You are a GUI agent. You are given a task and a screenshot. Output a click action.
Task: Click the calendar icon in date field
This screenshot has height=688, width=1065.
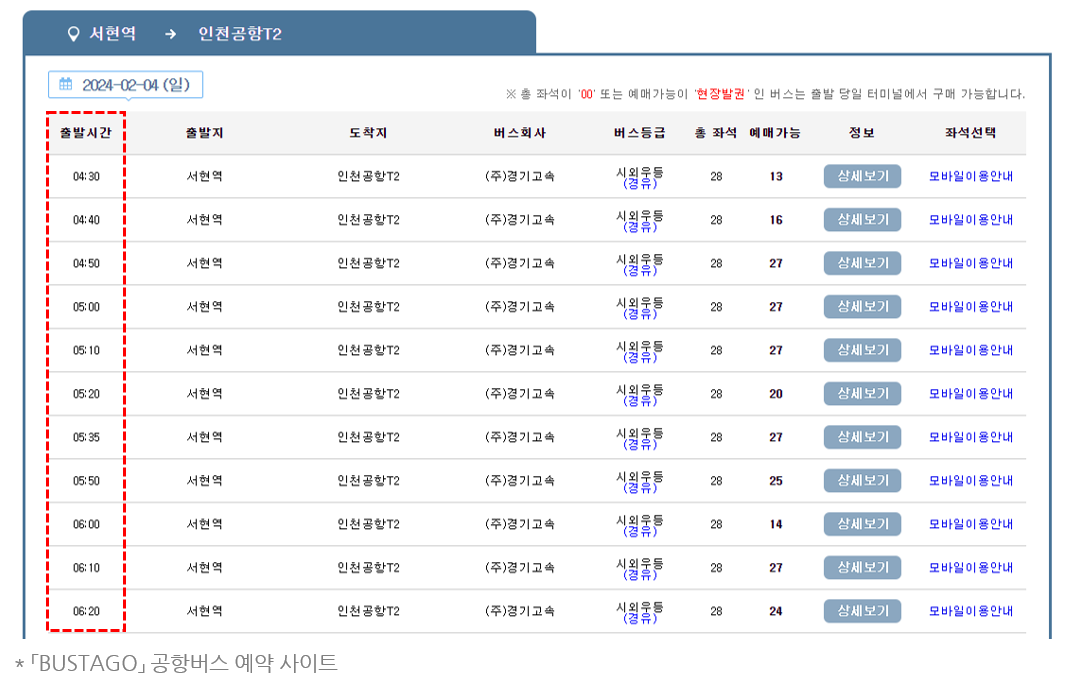(x=65, y=84)
